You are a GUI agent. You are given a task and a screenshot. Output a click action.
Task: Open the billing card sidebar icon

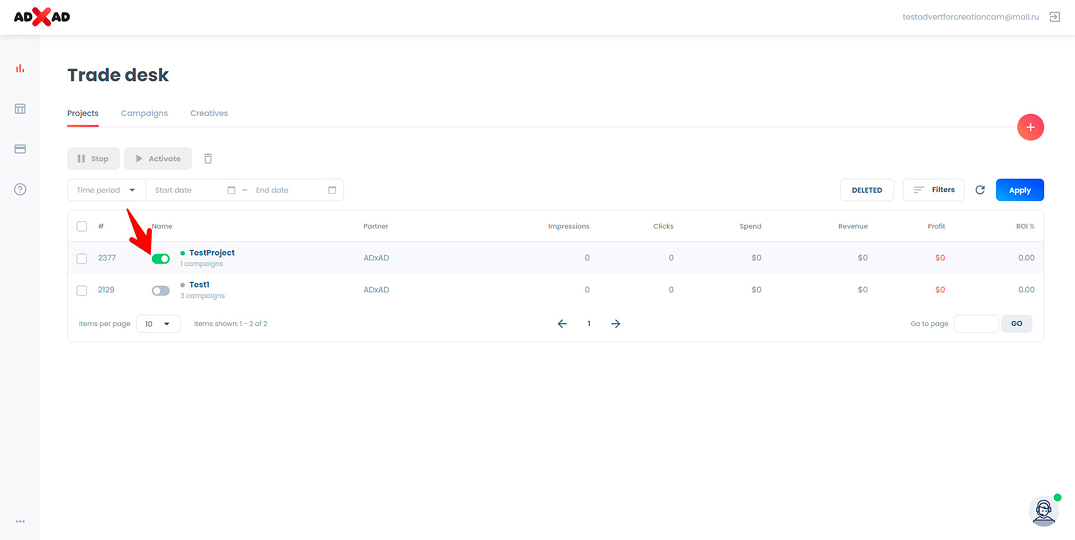[x=20, y=149]
